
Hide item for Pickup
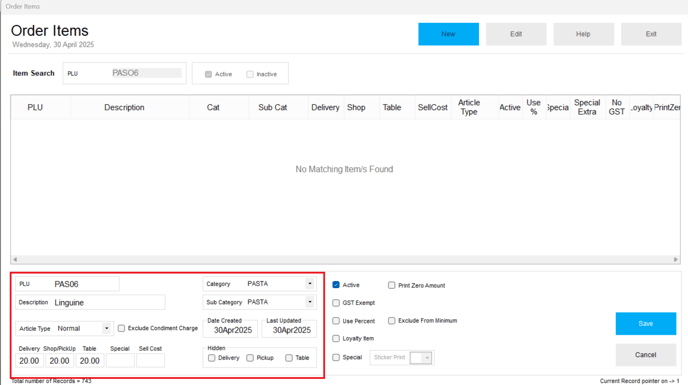coord(250,358)
